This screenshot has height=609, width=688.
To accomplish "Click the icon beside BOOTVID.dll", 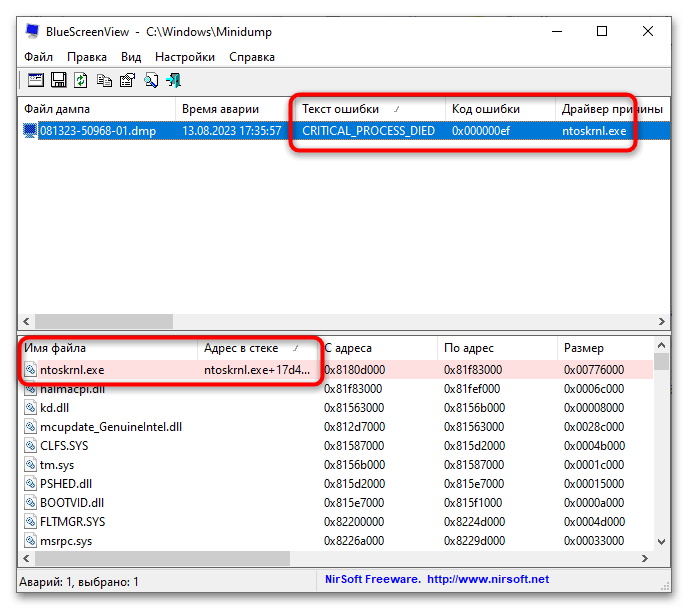I will click(30, 503).
